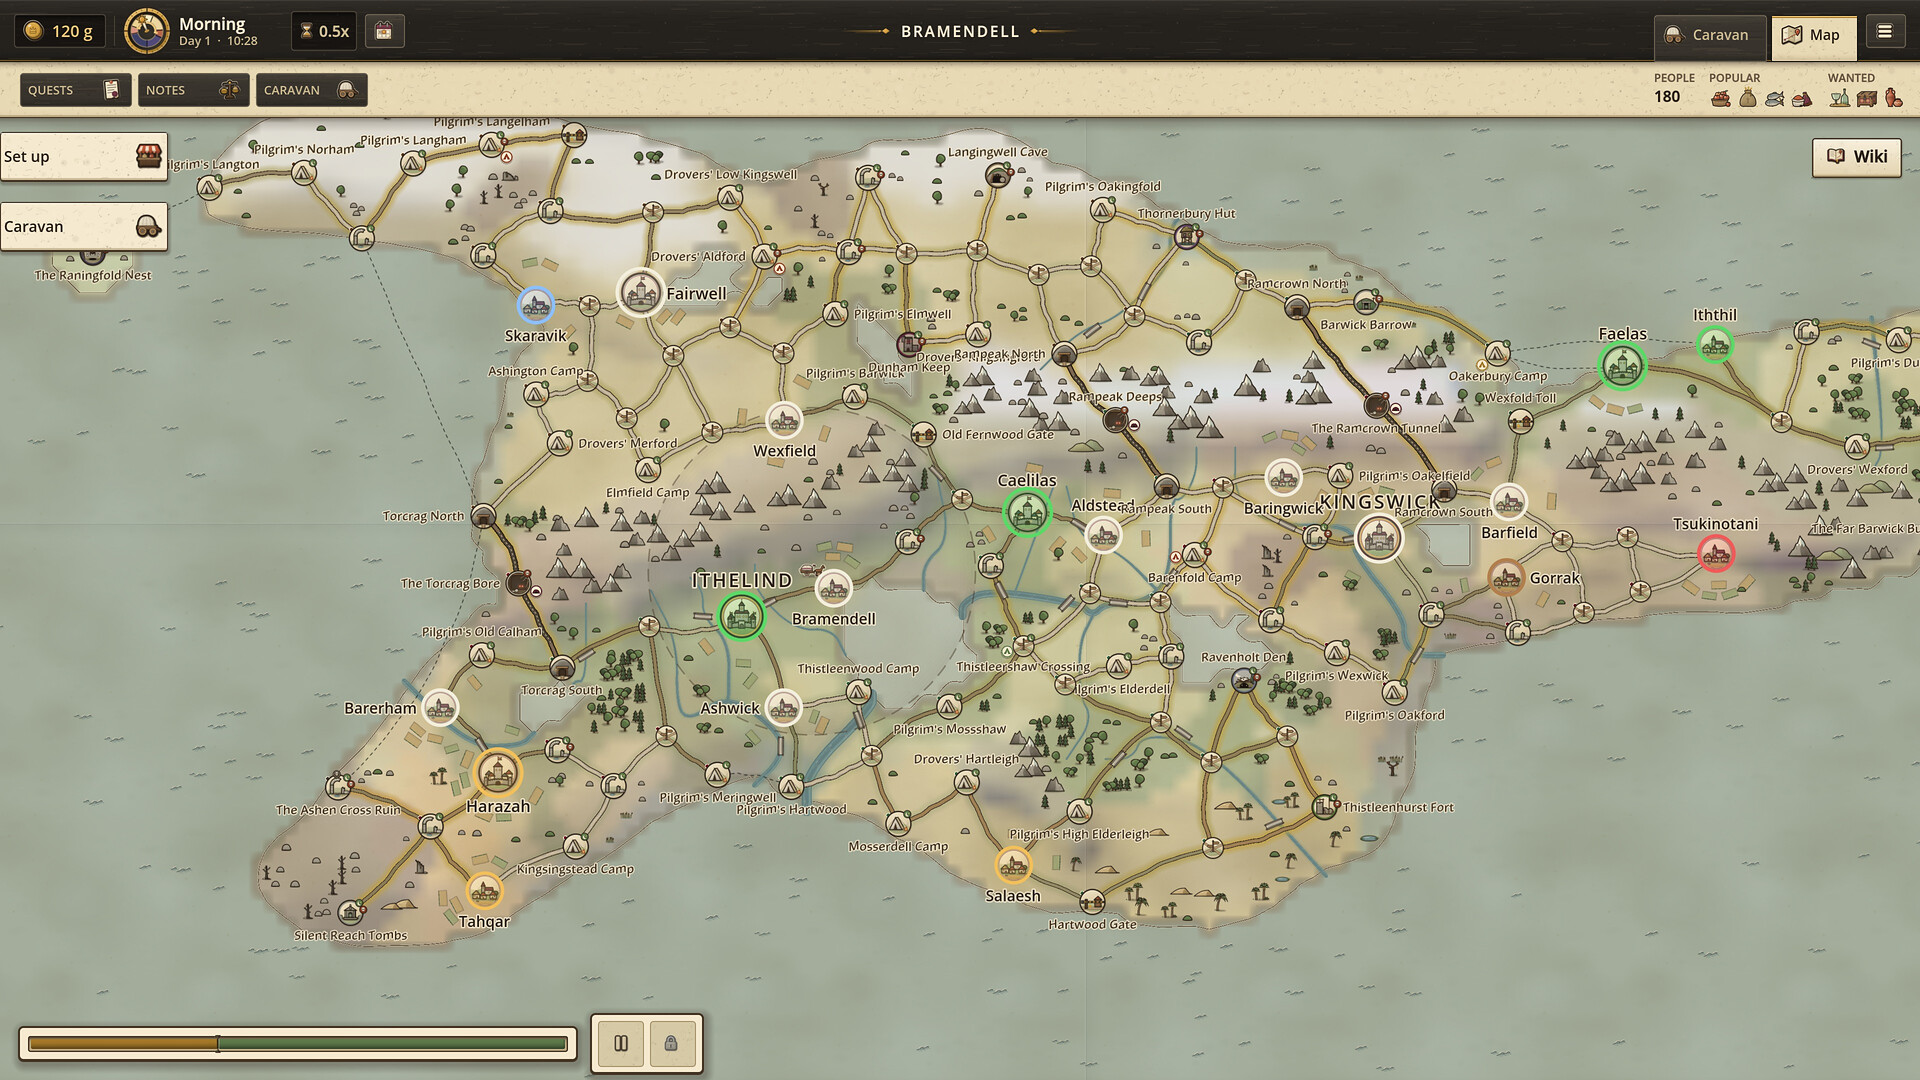Screen dimensions: 1920x1080
Task: Click the 0.5x game speed control
Action: [x=326, y=31]
